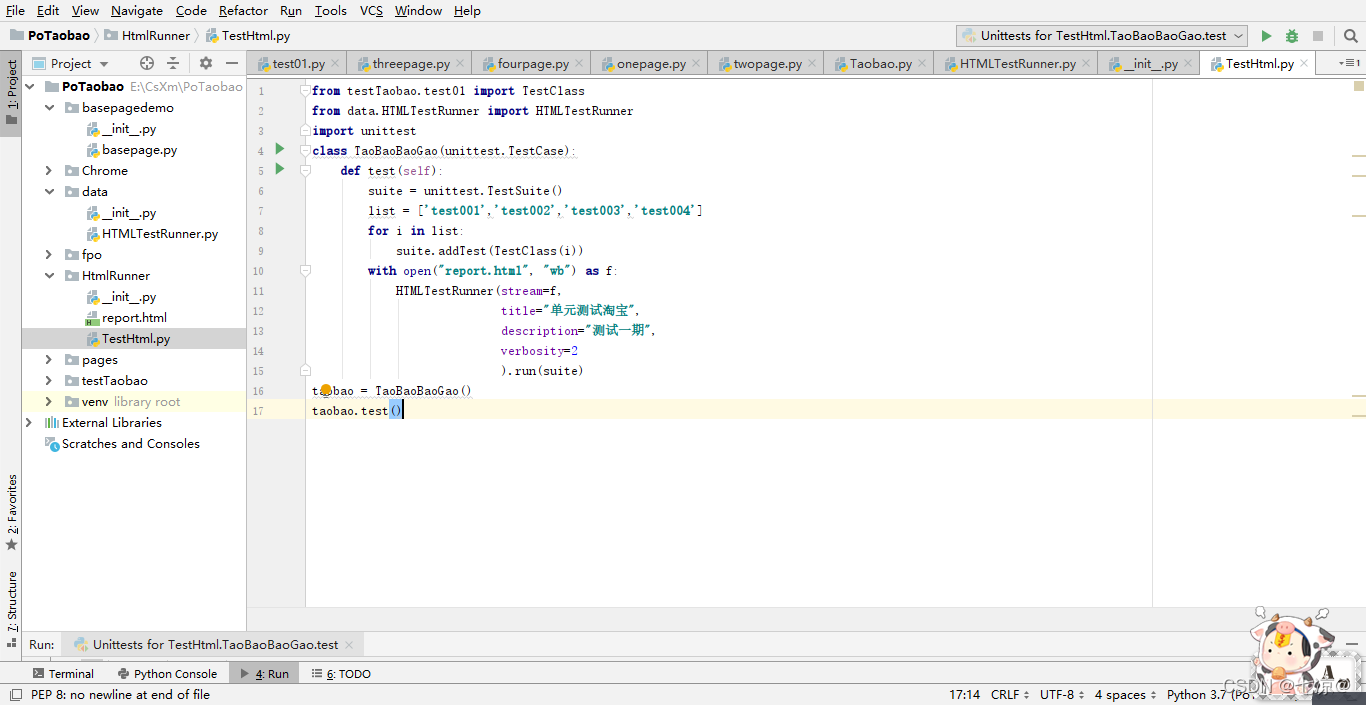Close the Unittests run tab in Run panel
This screenshot has width=1366, height=705.
coord(348,645)
